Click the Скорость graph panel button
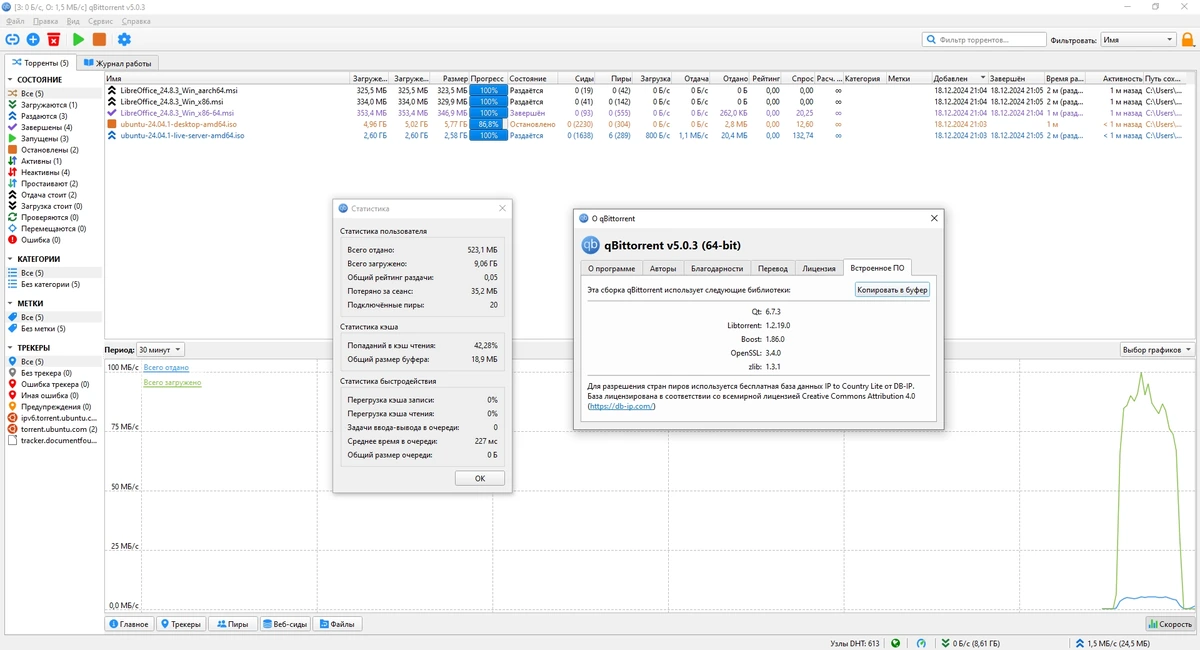Image resolution: width=1200 pixels, height=650 pixels. coord(1170,624)
